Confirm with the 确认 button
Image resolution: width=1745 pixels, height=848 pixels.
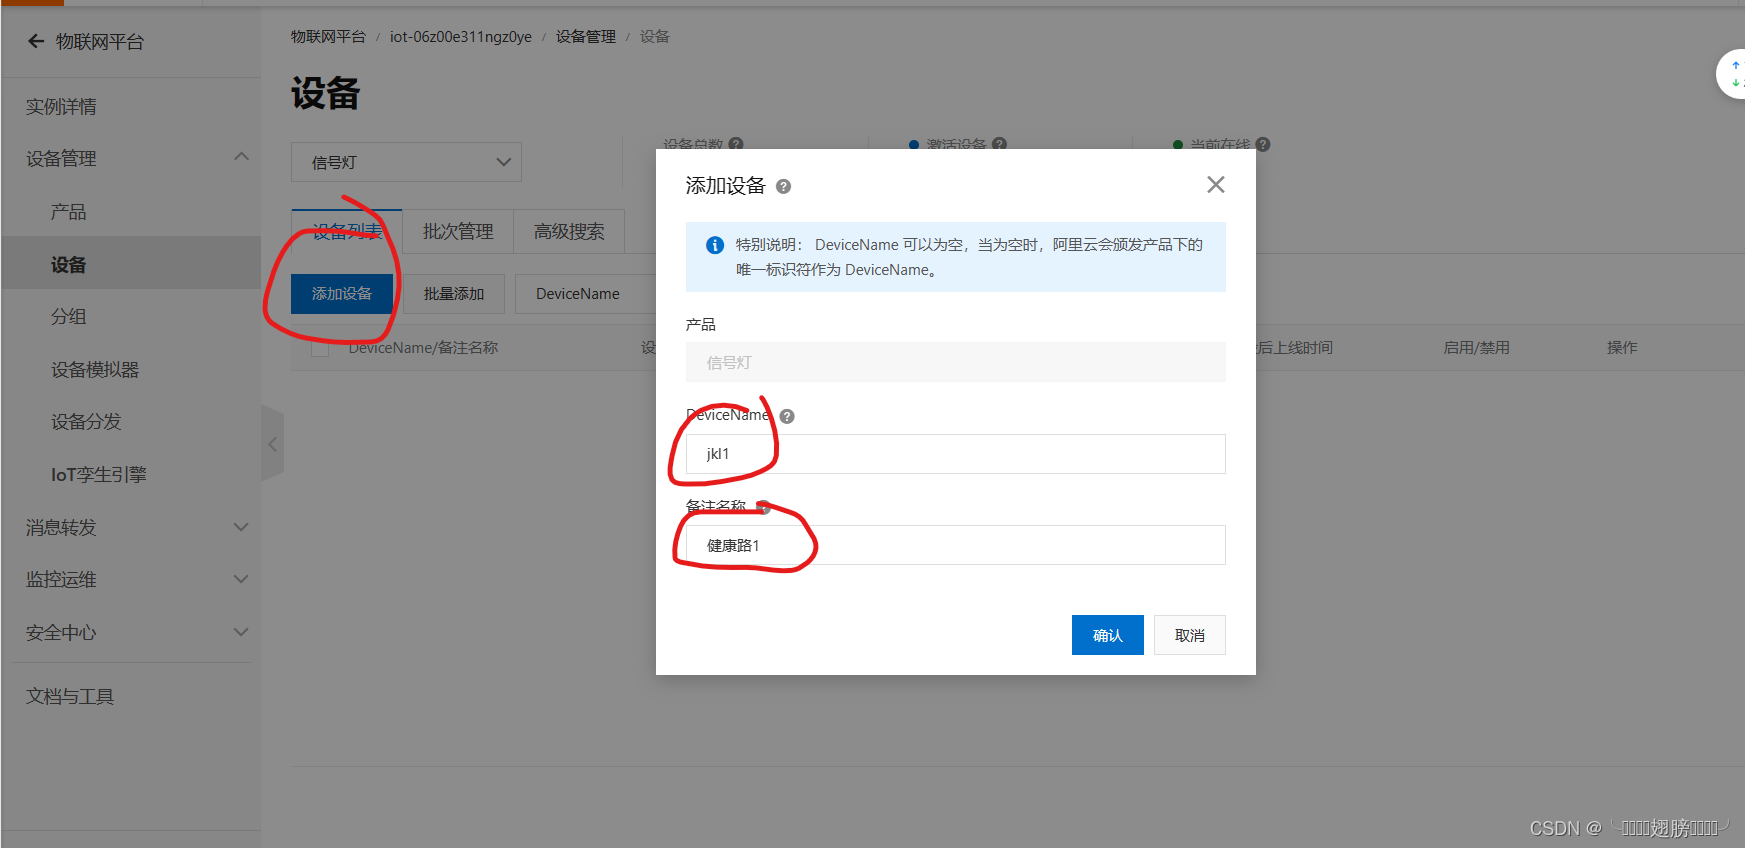(1108, 635)
